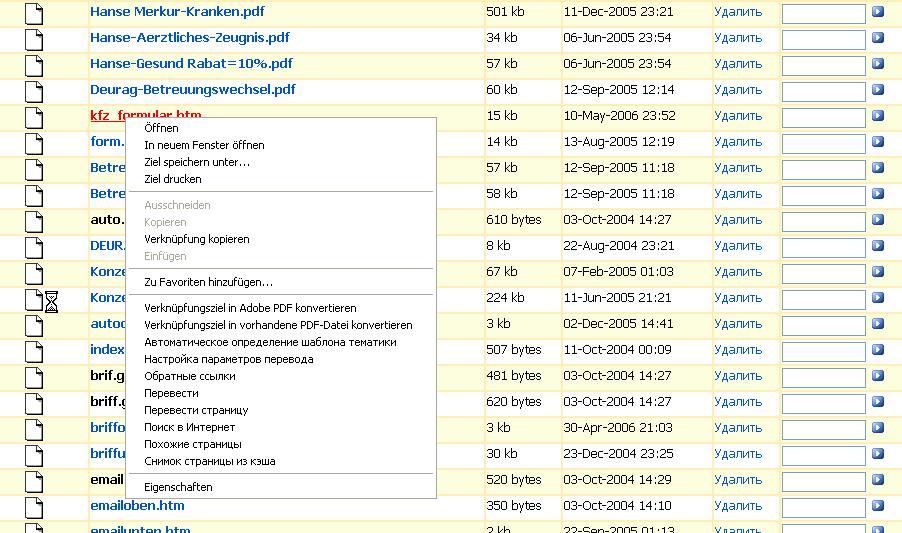Select Ziel drucken menu entry
The width and height of the screenshot is (902, 533).
point(173,179)
